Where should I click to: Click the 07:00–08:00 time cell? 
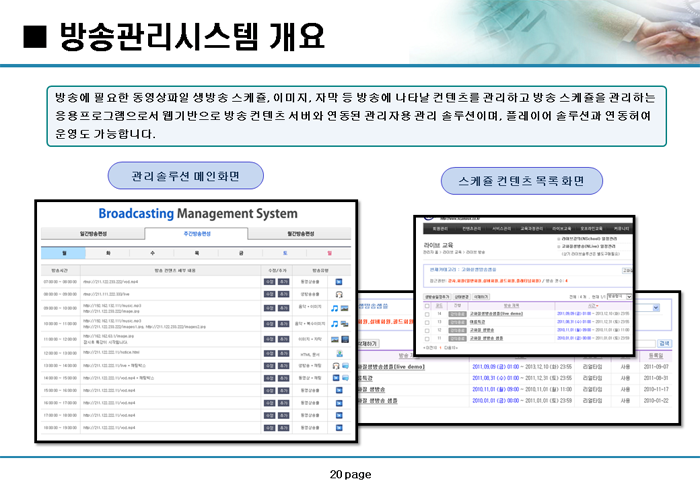(60, 282)
